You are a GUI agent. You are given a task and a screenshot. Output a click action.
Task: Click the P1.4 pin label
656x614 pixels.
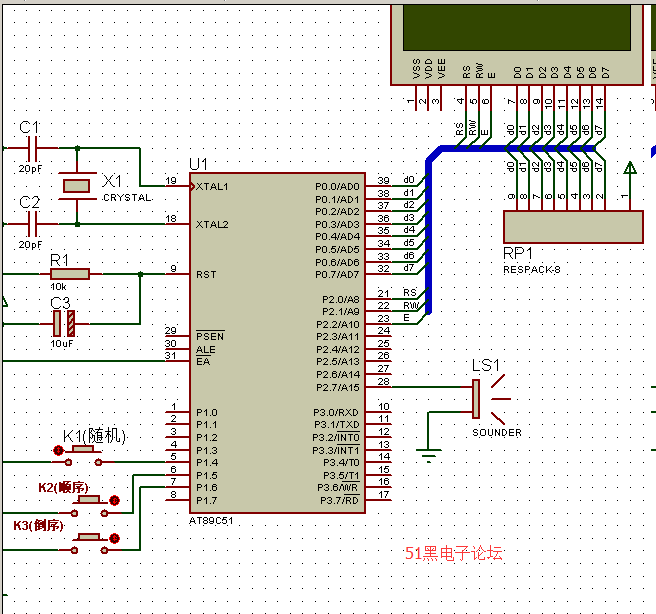click(x=207, y=463)
